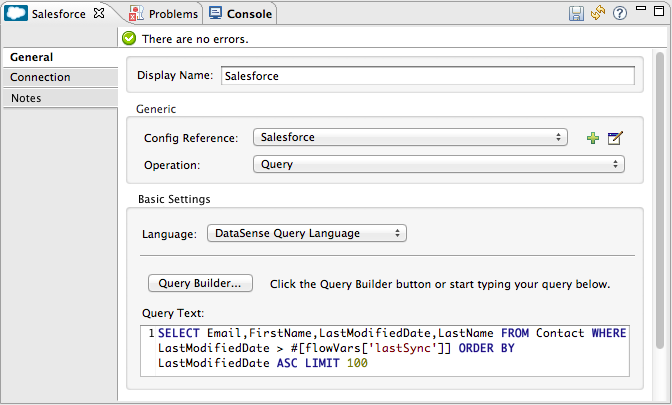Click the 'Operation:' label
The height and width of the screenshot is (405, 672).
tap(172, 165)
